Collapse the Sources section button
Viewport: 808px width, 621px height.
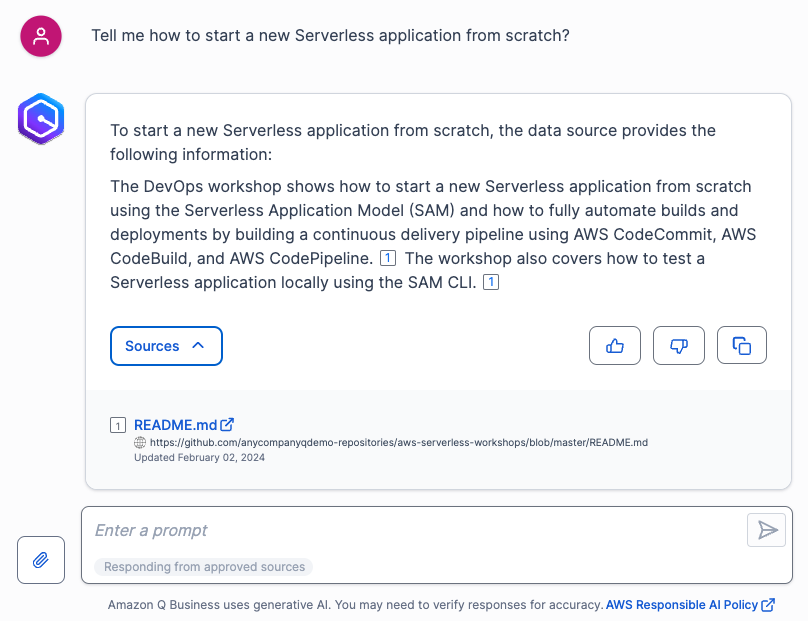tap(166, 346)
